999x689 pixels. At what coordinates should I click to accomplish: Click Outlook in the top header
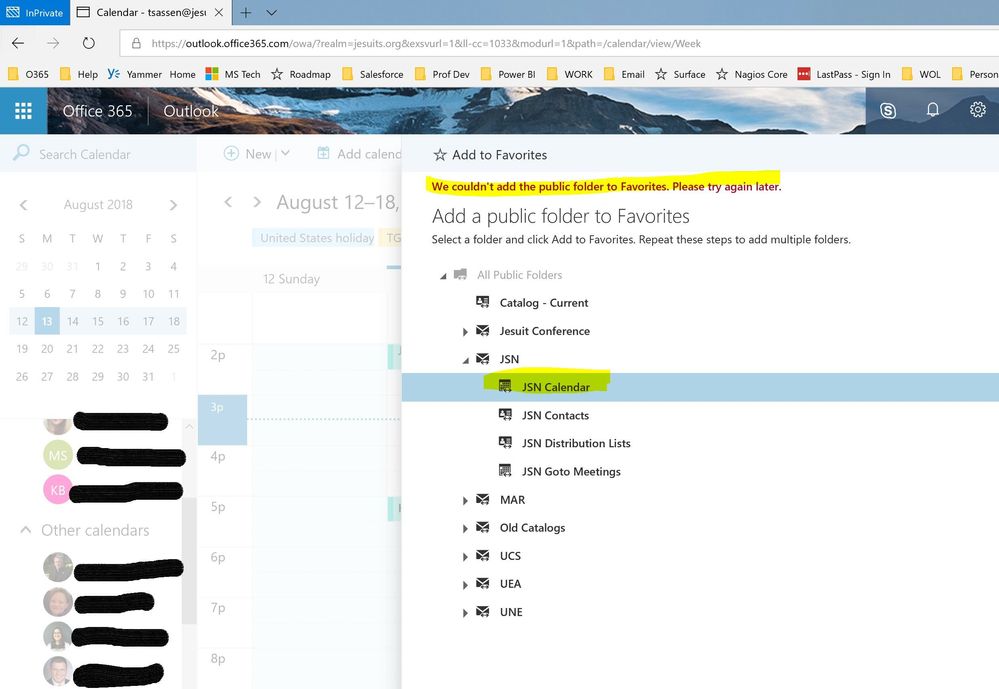(x=190, y=111)
